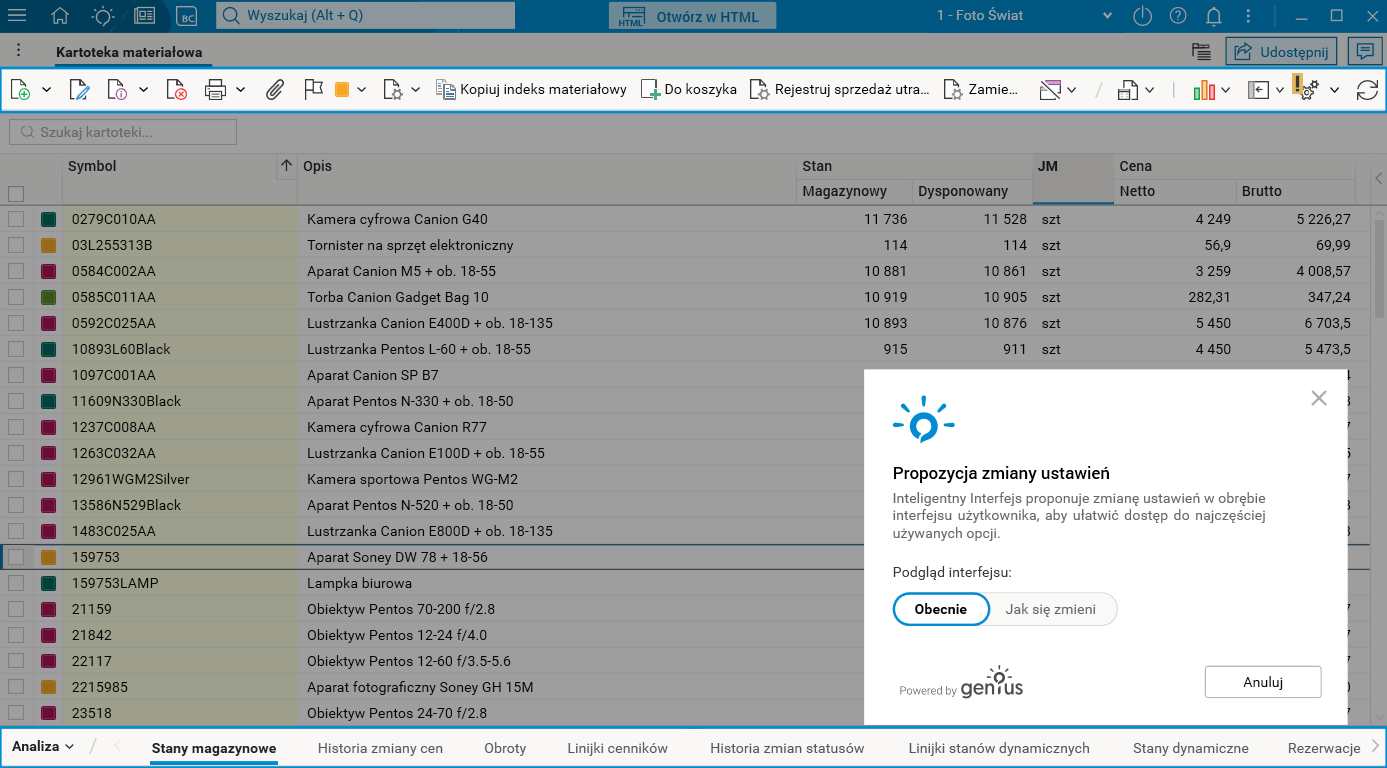The width and height of the screenshot is (1387, 768).
Task: Expand the new document dropdown arrow
Action: click(x=46, y=90)
